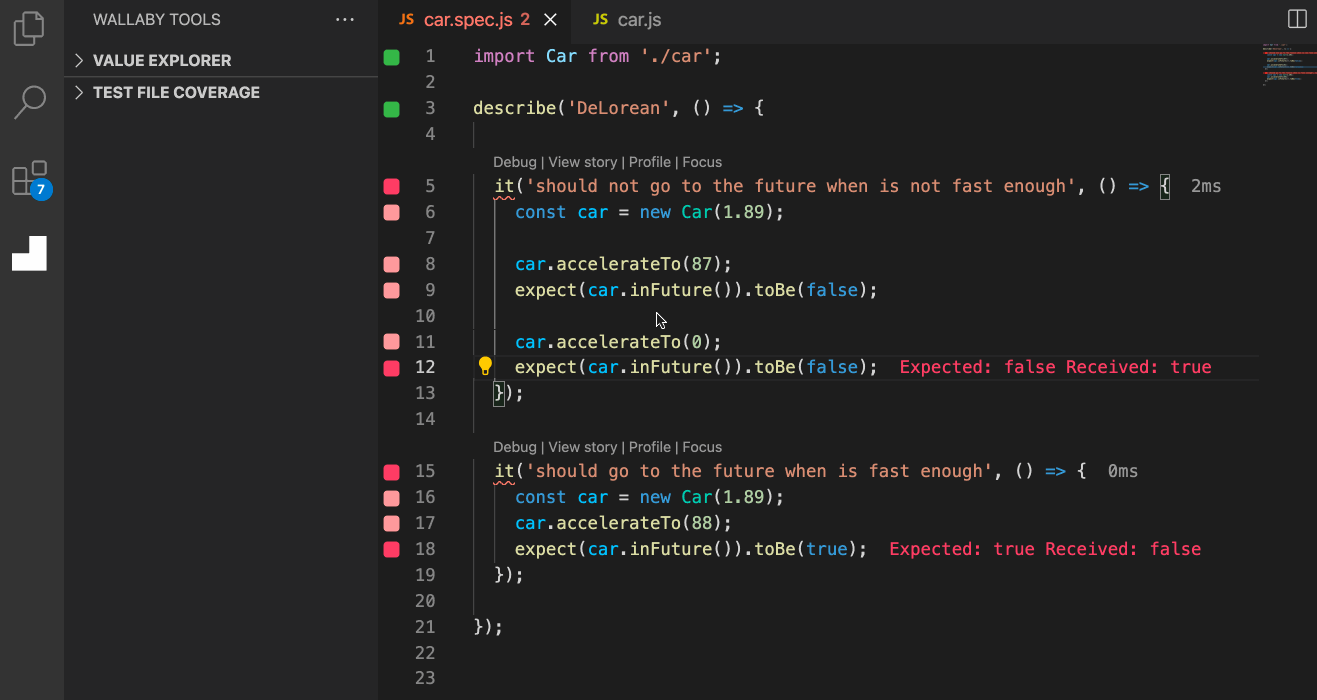Click Debug link above first test
This screenshot has height=700, width=1317.
[x=514, y=162]
